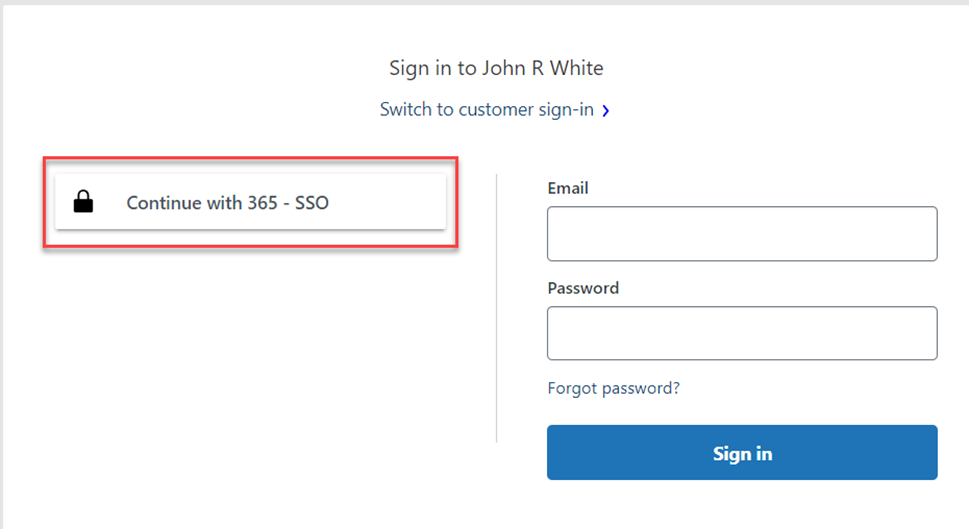Click the red highlight border around SSO button
This screenshot has height=529, width=969.
click(x=250, y=158)
